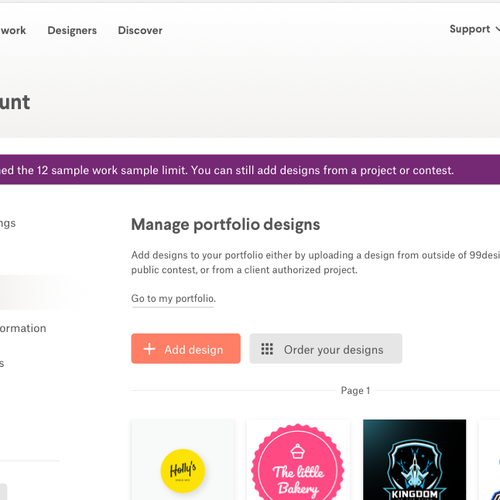
Task: Open the Support menu label
Action: click(x=470, y=29)
